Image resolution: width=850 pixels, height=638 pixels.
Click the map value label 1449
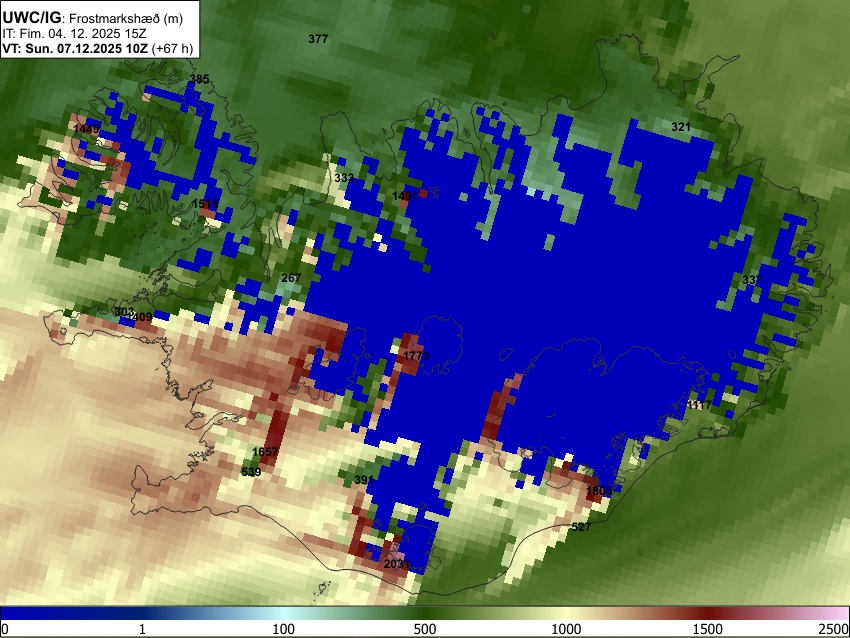coord(86,129)
